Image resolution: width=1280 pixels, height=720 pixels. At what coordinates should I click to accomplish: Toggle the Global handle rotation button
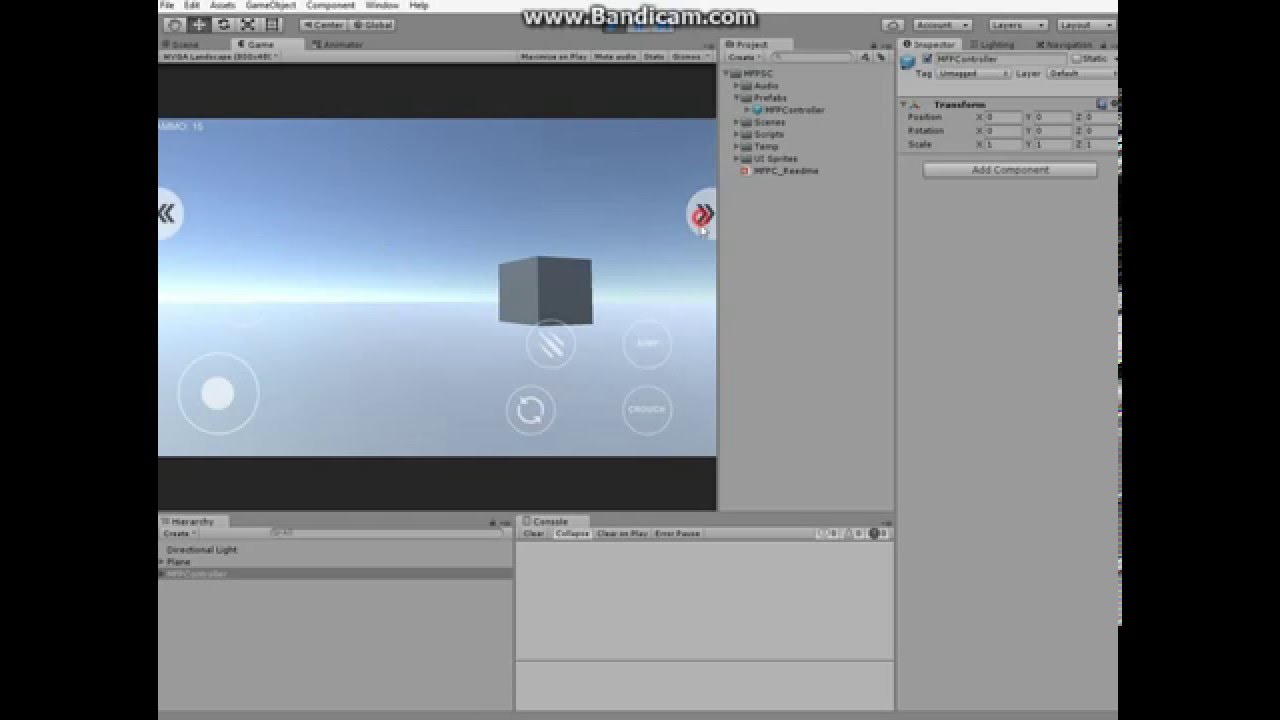click(x=373, y=25)
